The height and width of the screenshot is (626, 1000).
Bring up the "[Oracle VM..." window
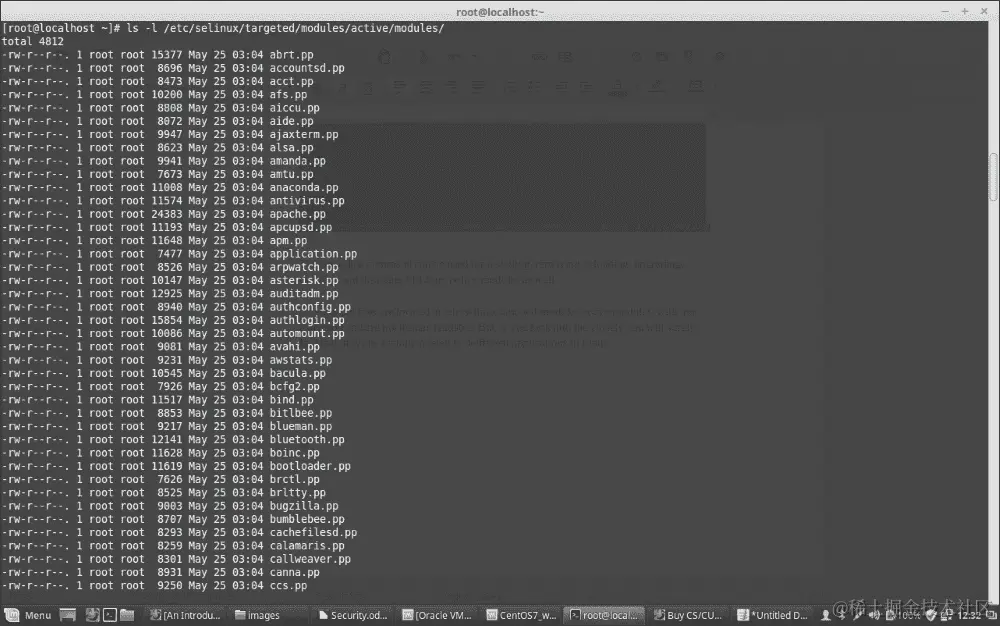click(x=437, y=615)
